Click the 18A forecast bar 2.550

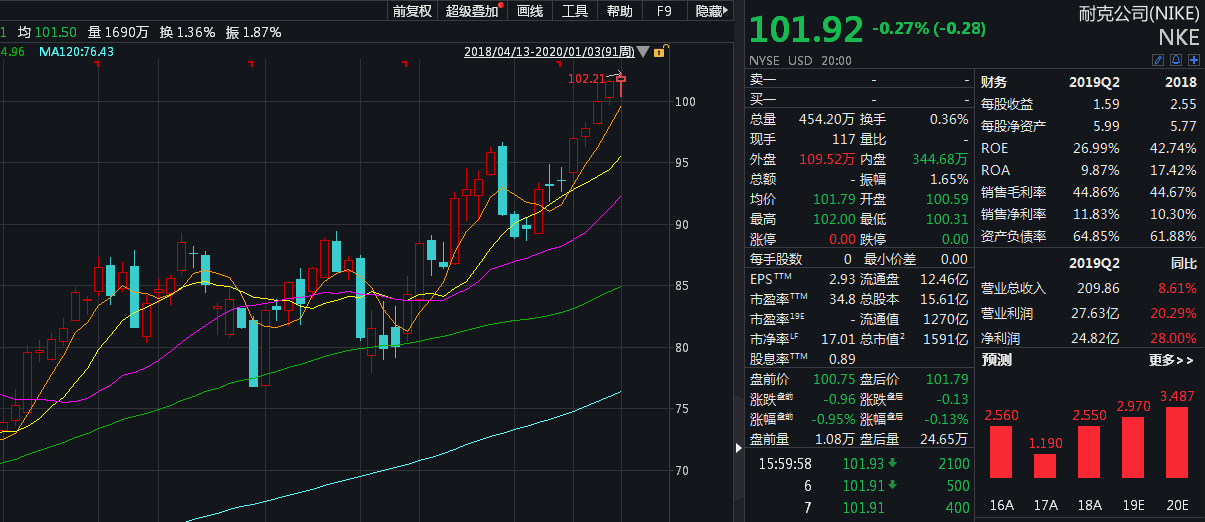click(x=1088, y=452)
